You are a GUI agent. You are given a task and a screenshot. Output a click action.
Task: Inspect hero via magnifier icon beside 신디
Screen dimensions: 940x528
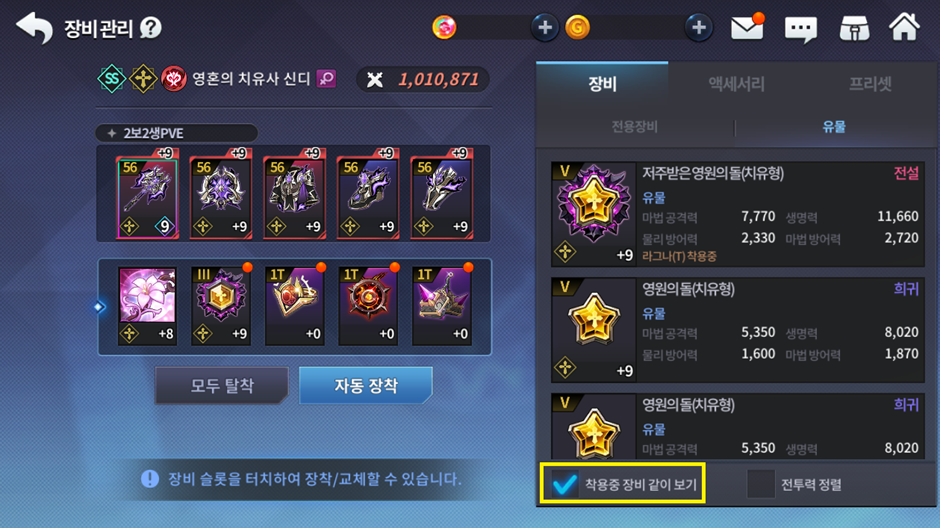pyautogui.click(x=326, y=79)
